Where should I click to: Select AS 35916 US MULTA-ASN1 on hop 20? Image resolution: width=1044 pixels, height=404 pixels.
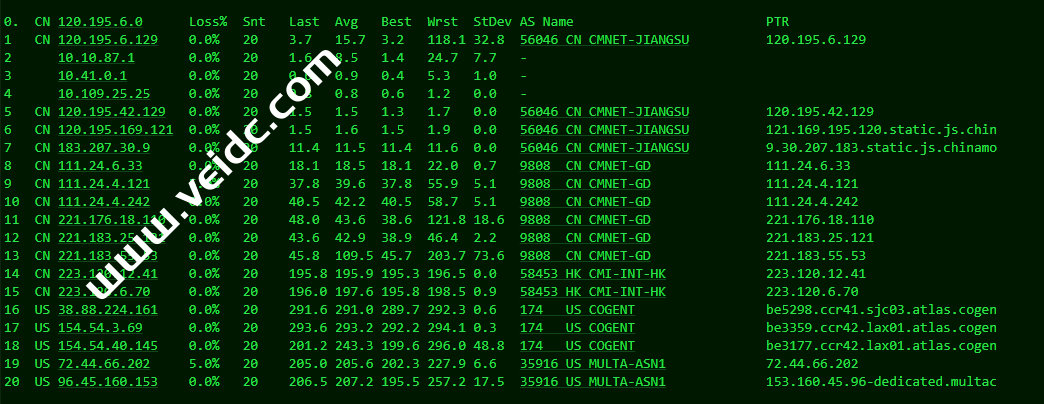[593, 381]
